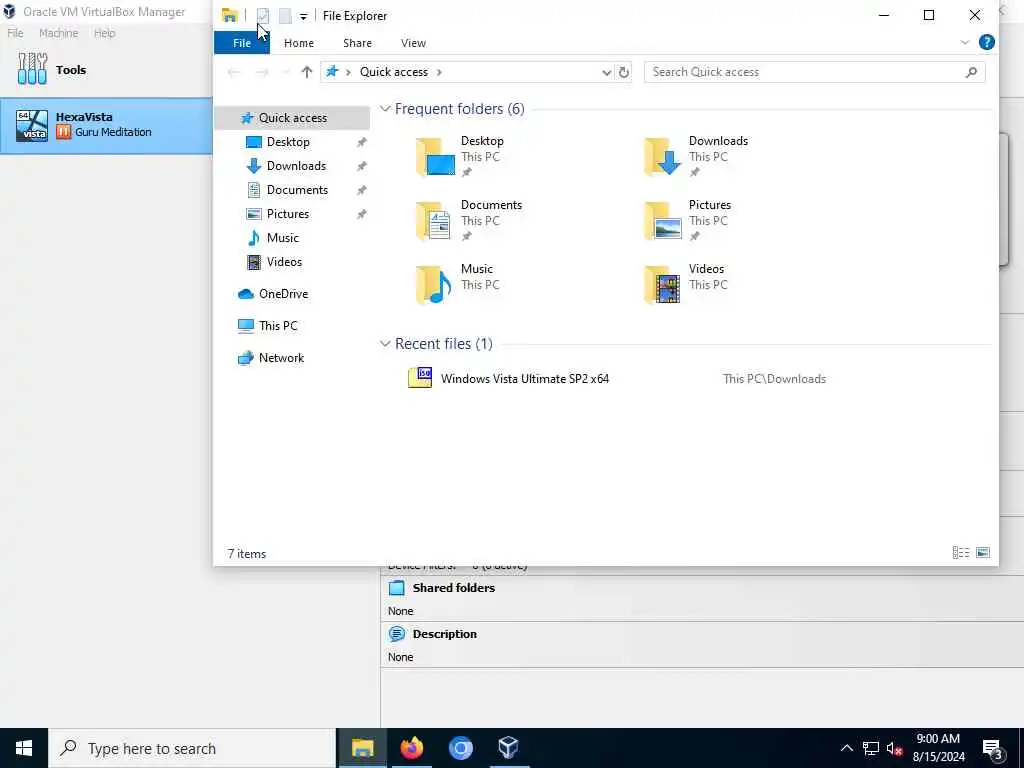
Task: Click the New folder quick access toolbar icon
Action: click(285, 16)
